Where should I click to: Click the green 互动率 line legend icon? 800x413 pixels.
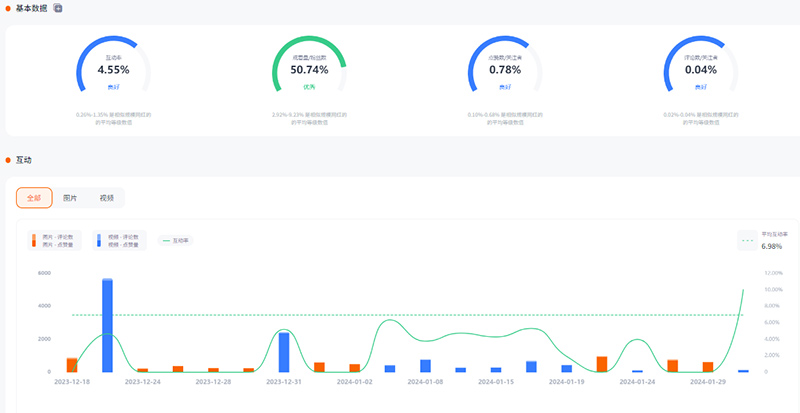pos(166,240)
